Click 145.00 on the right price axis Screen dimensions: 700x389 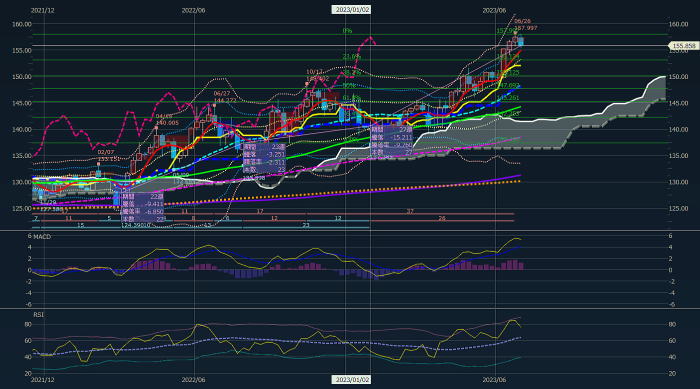click(678, 103)
